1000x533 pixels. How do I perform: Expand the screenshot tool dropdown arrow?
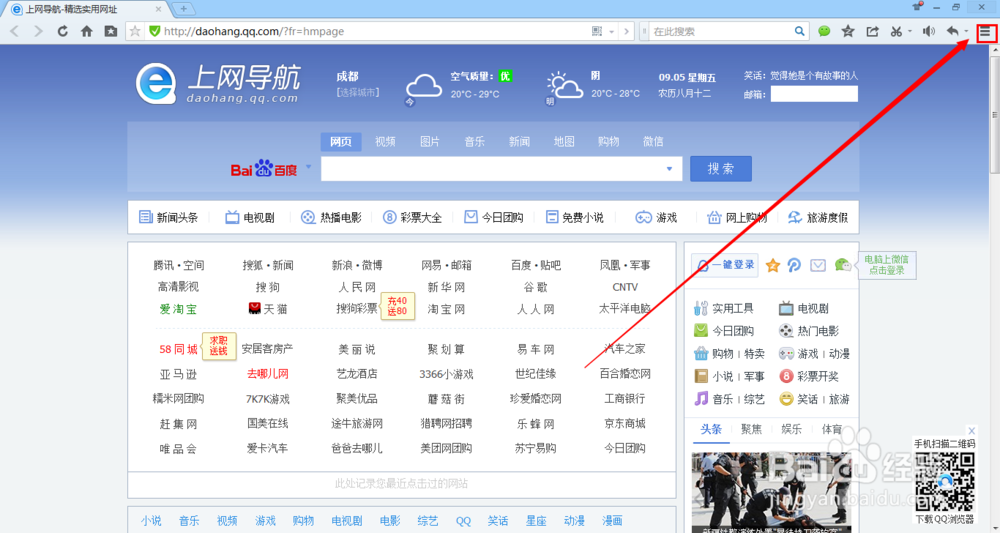click(909, 31)
